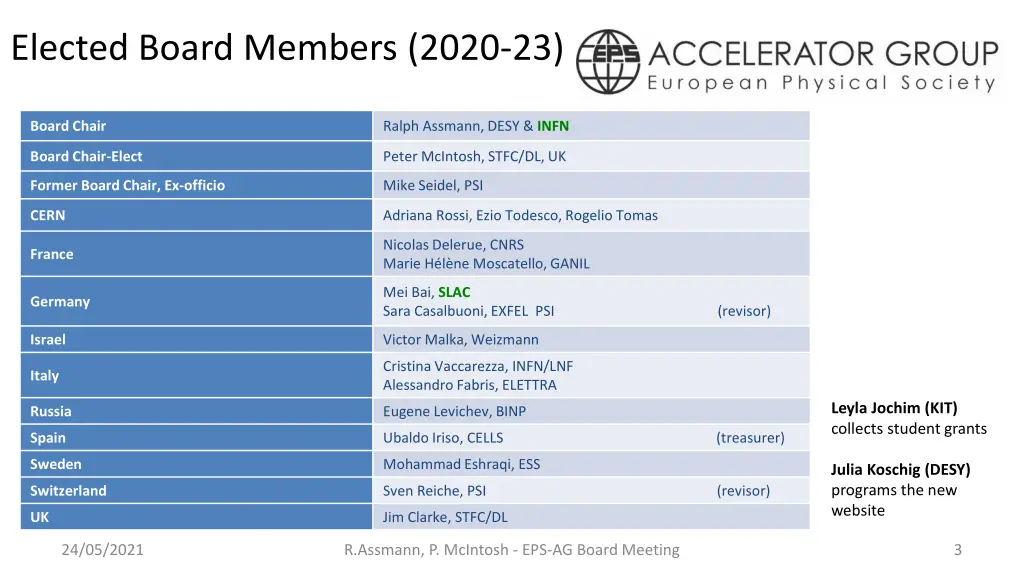Click the EPS globe logo icon
Image resolution: width=1024 pixels, height=576 pixels.
608,61
